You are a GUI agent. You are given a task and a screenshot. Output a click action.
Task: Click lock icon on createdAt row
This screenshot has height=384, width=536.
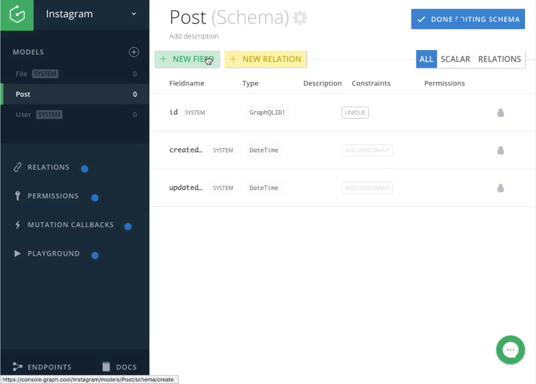[500, 150]
